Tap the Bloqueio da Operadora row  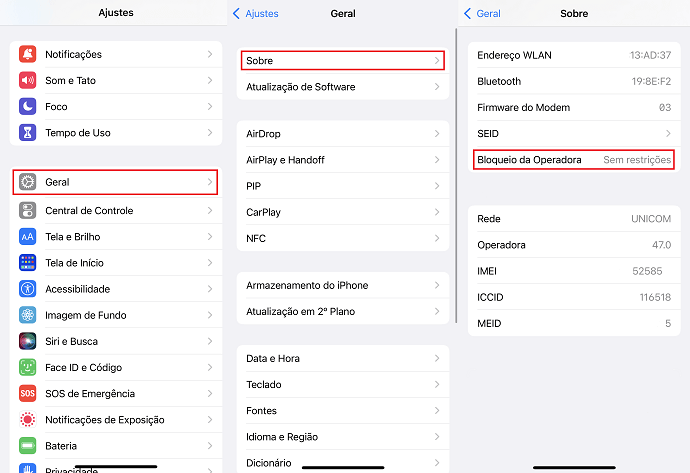(574, 160)
